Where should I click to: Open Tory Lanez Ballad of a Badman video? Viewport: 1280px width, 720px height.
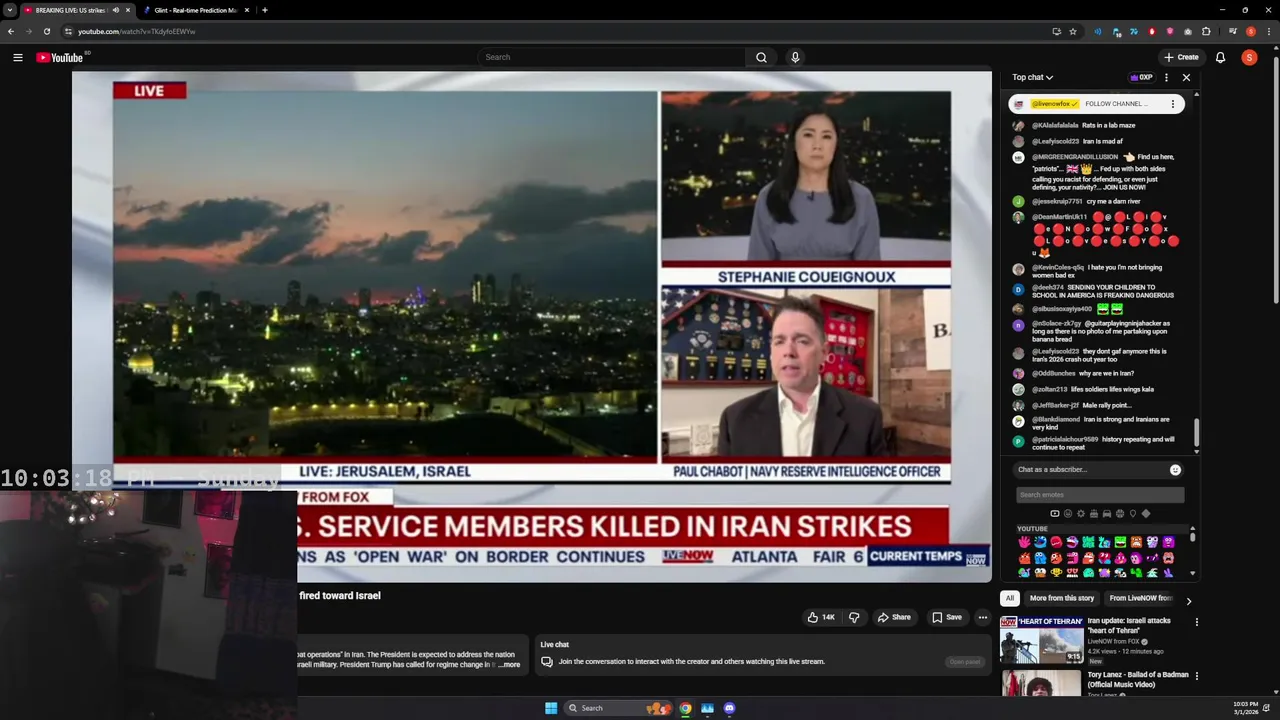click(x=1138, y=680)
